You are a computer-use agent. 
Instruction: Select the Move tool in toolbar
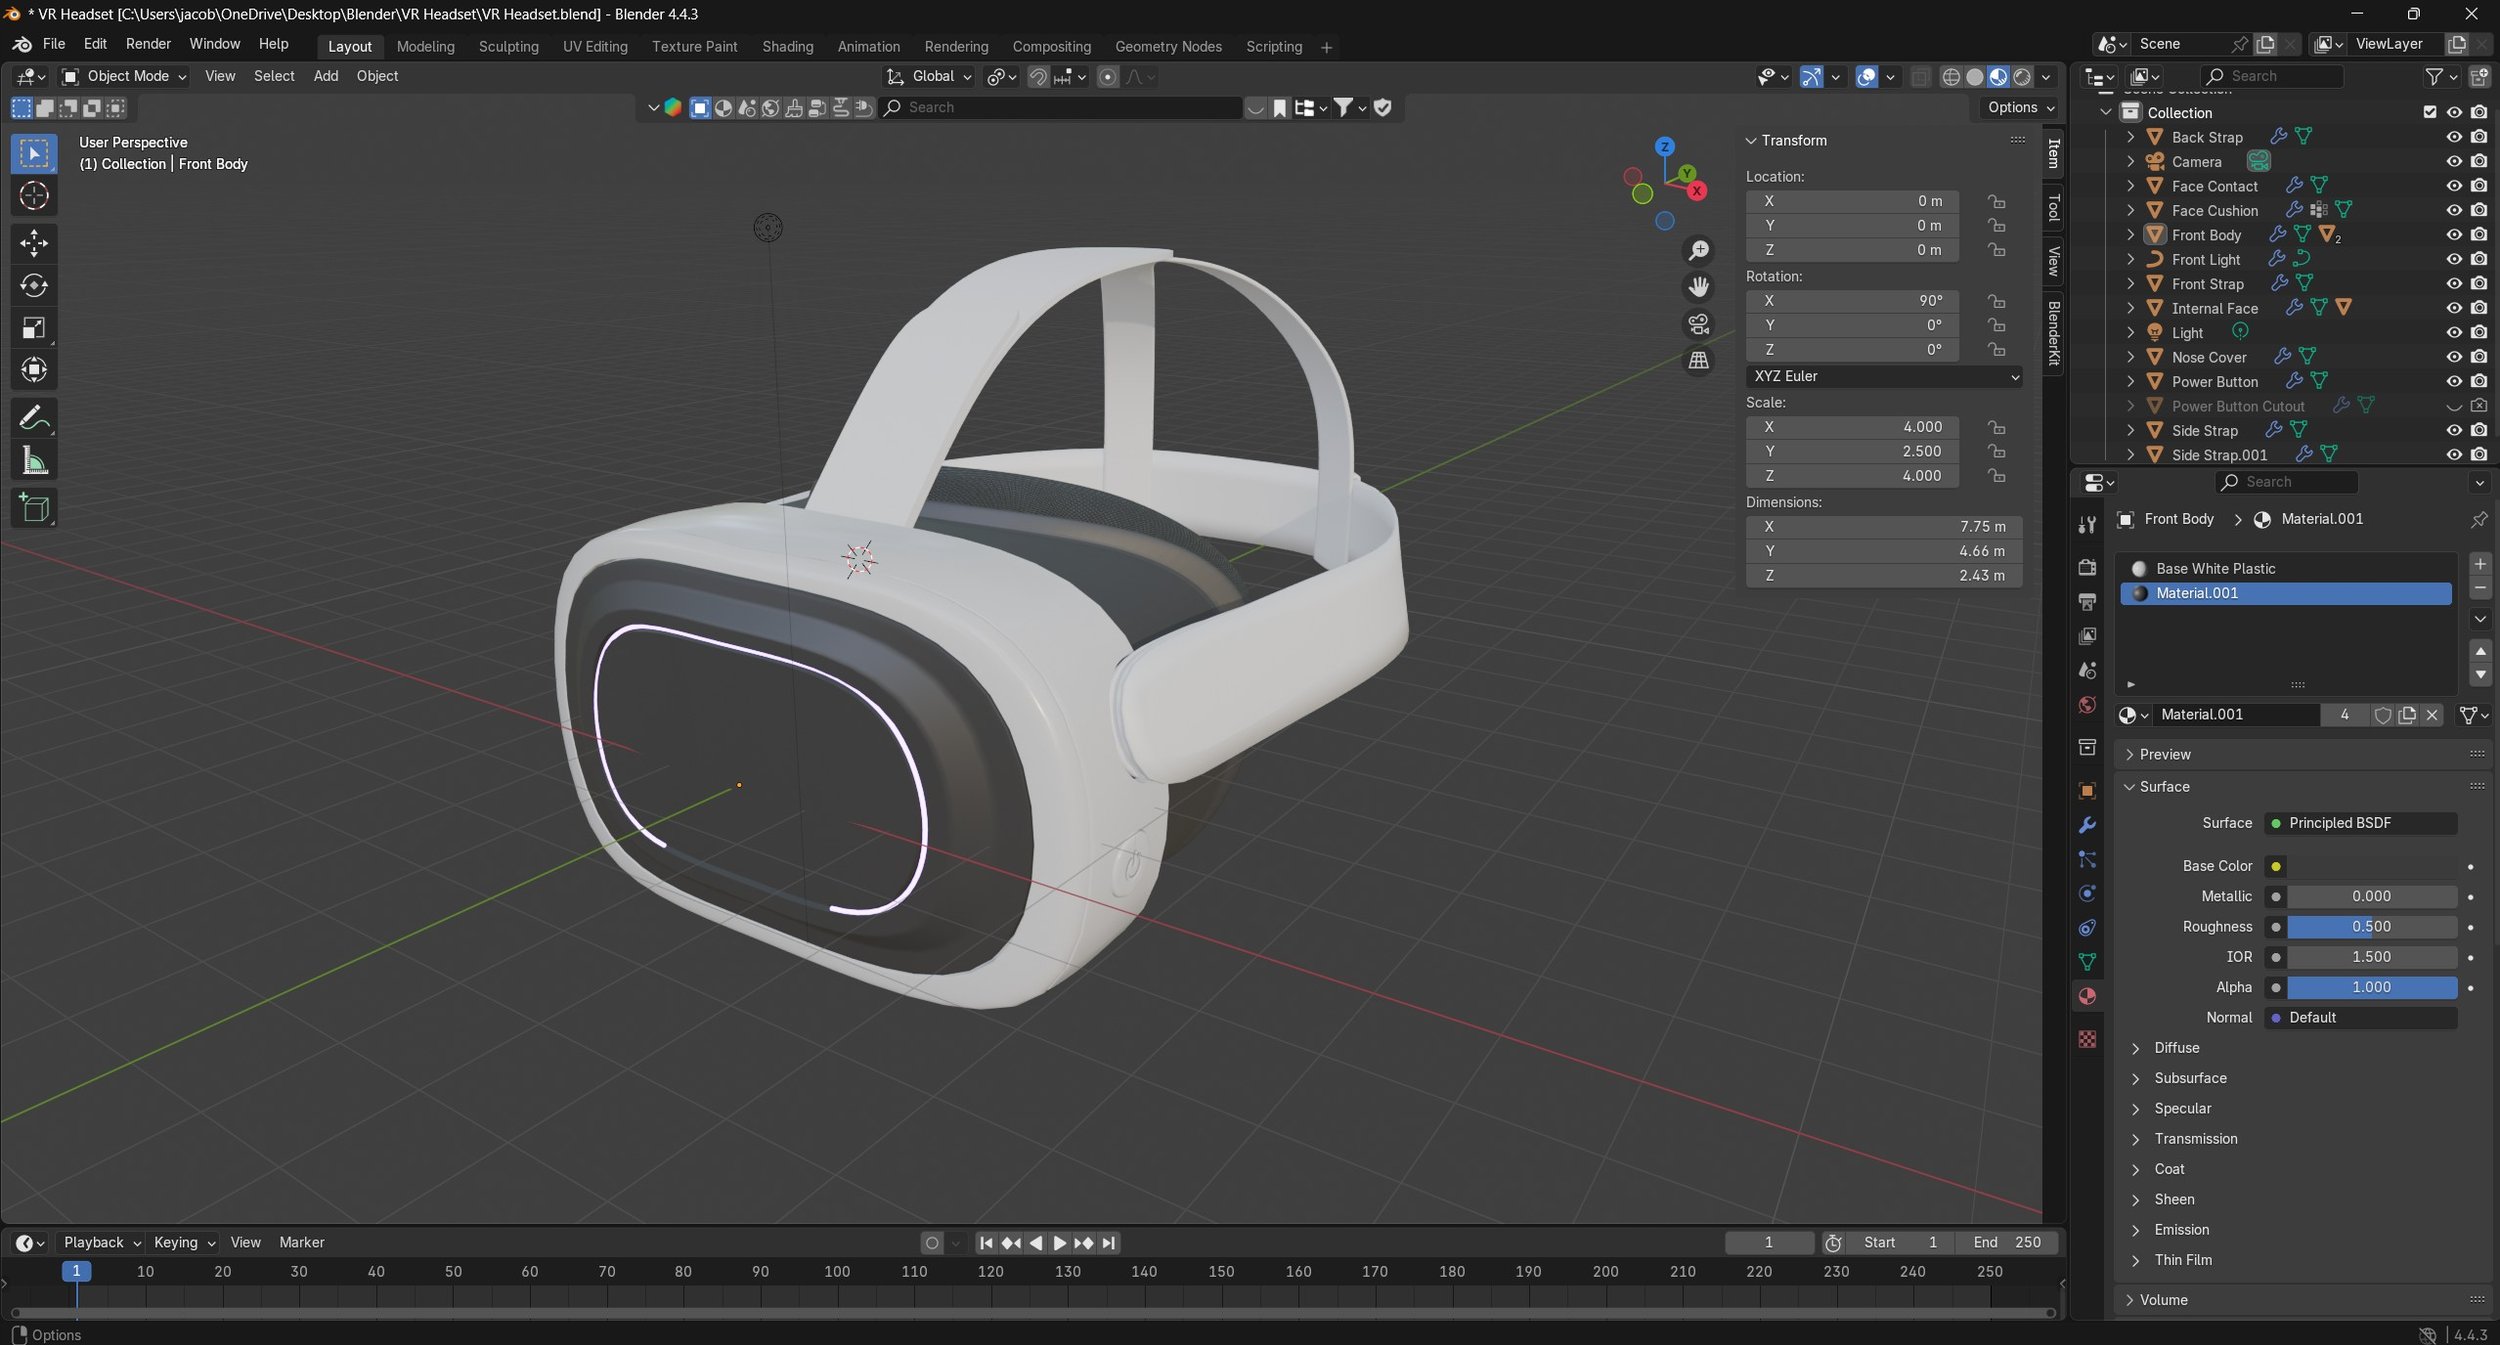(x=34, y=243)
